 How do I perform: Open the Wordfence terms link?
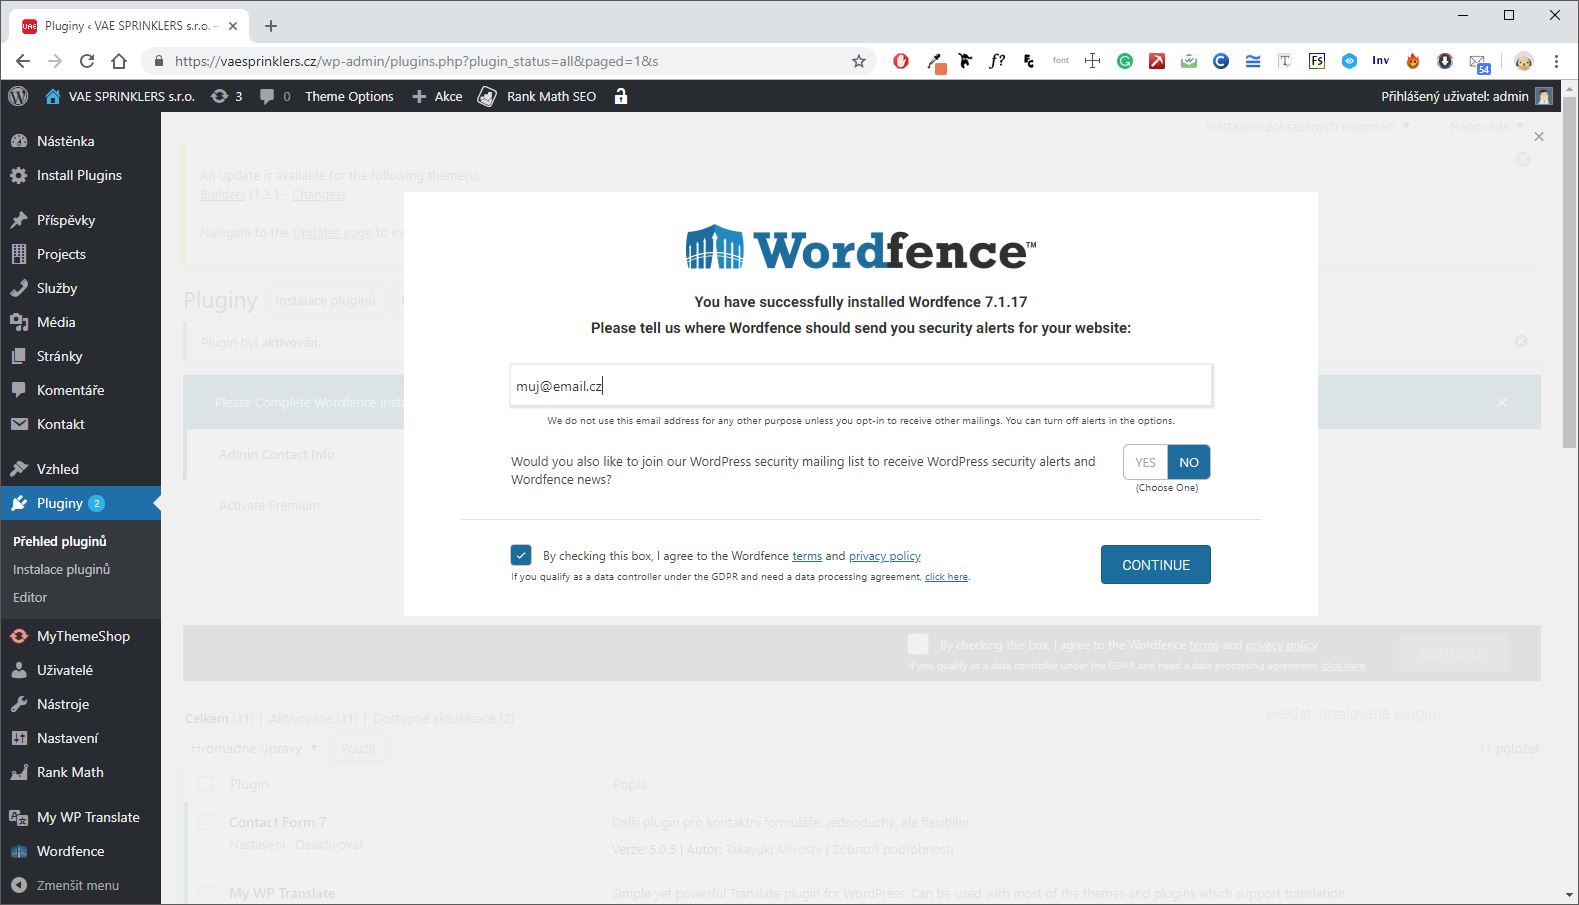807,556
